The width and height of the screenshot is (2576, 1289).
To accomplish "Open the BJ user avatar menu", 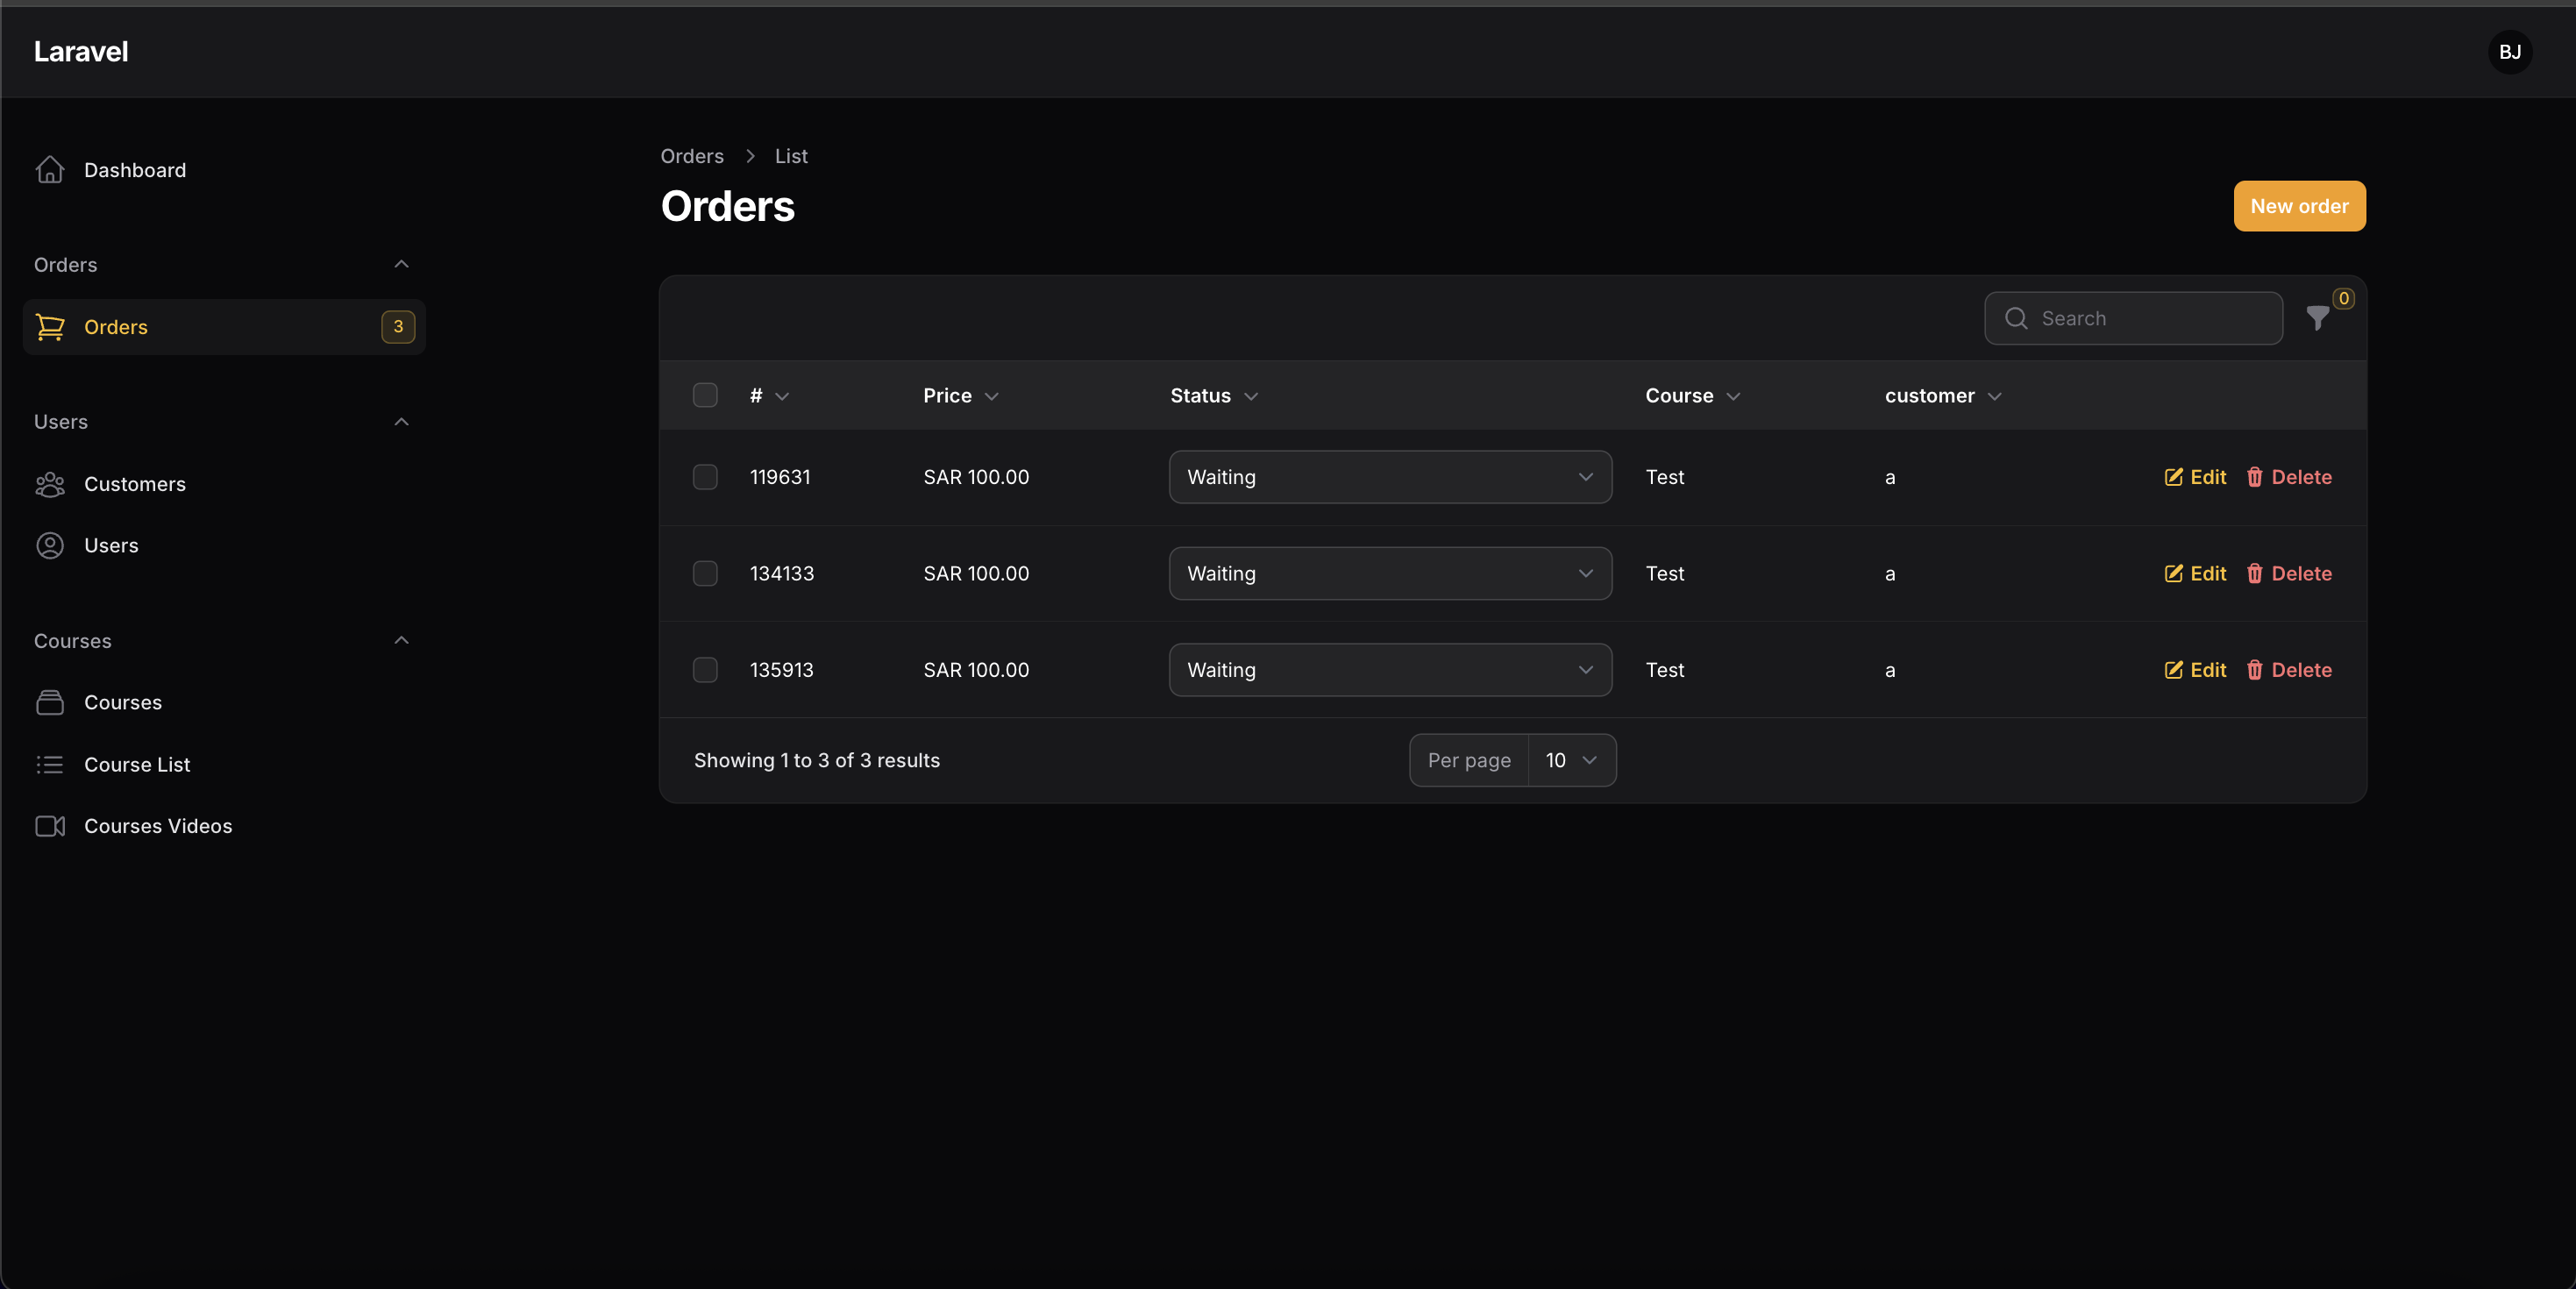I will click(x=2510, y=52).
